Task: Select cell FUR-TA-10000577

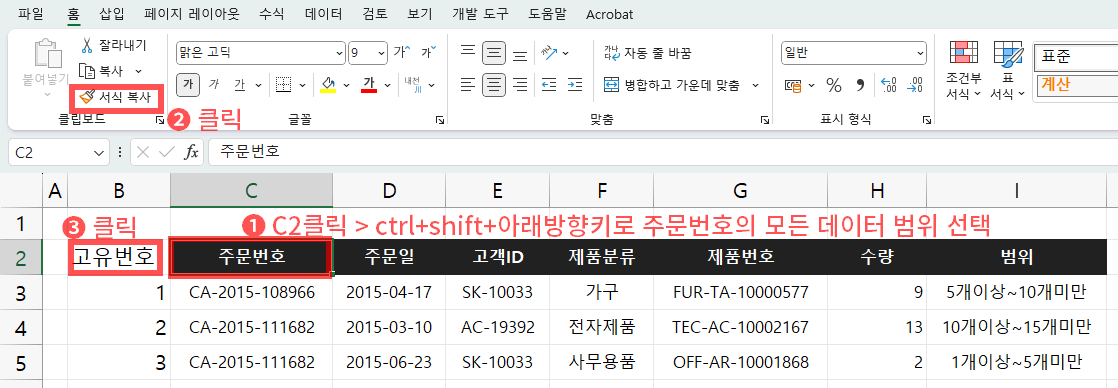Action: tap(741, 293)
